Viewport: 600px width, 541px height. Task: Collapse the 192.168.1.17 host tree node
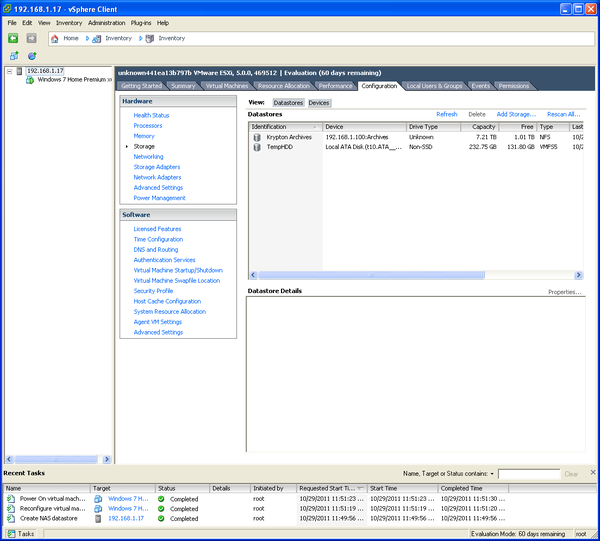pos(10,71)
